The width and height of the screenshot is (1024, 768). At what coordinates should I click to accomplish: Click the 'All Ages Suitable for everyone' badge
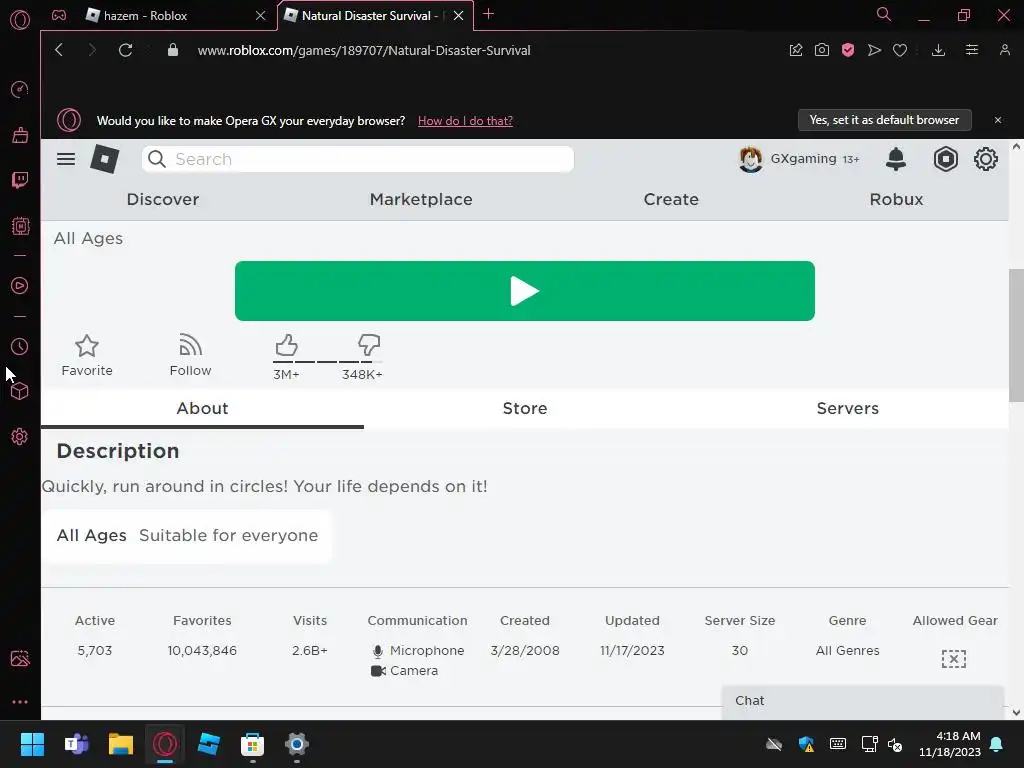click(187, 536)
